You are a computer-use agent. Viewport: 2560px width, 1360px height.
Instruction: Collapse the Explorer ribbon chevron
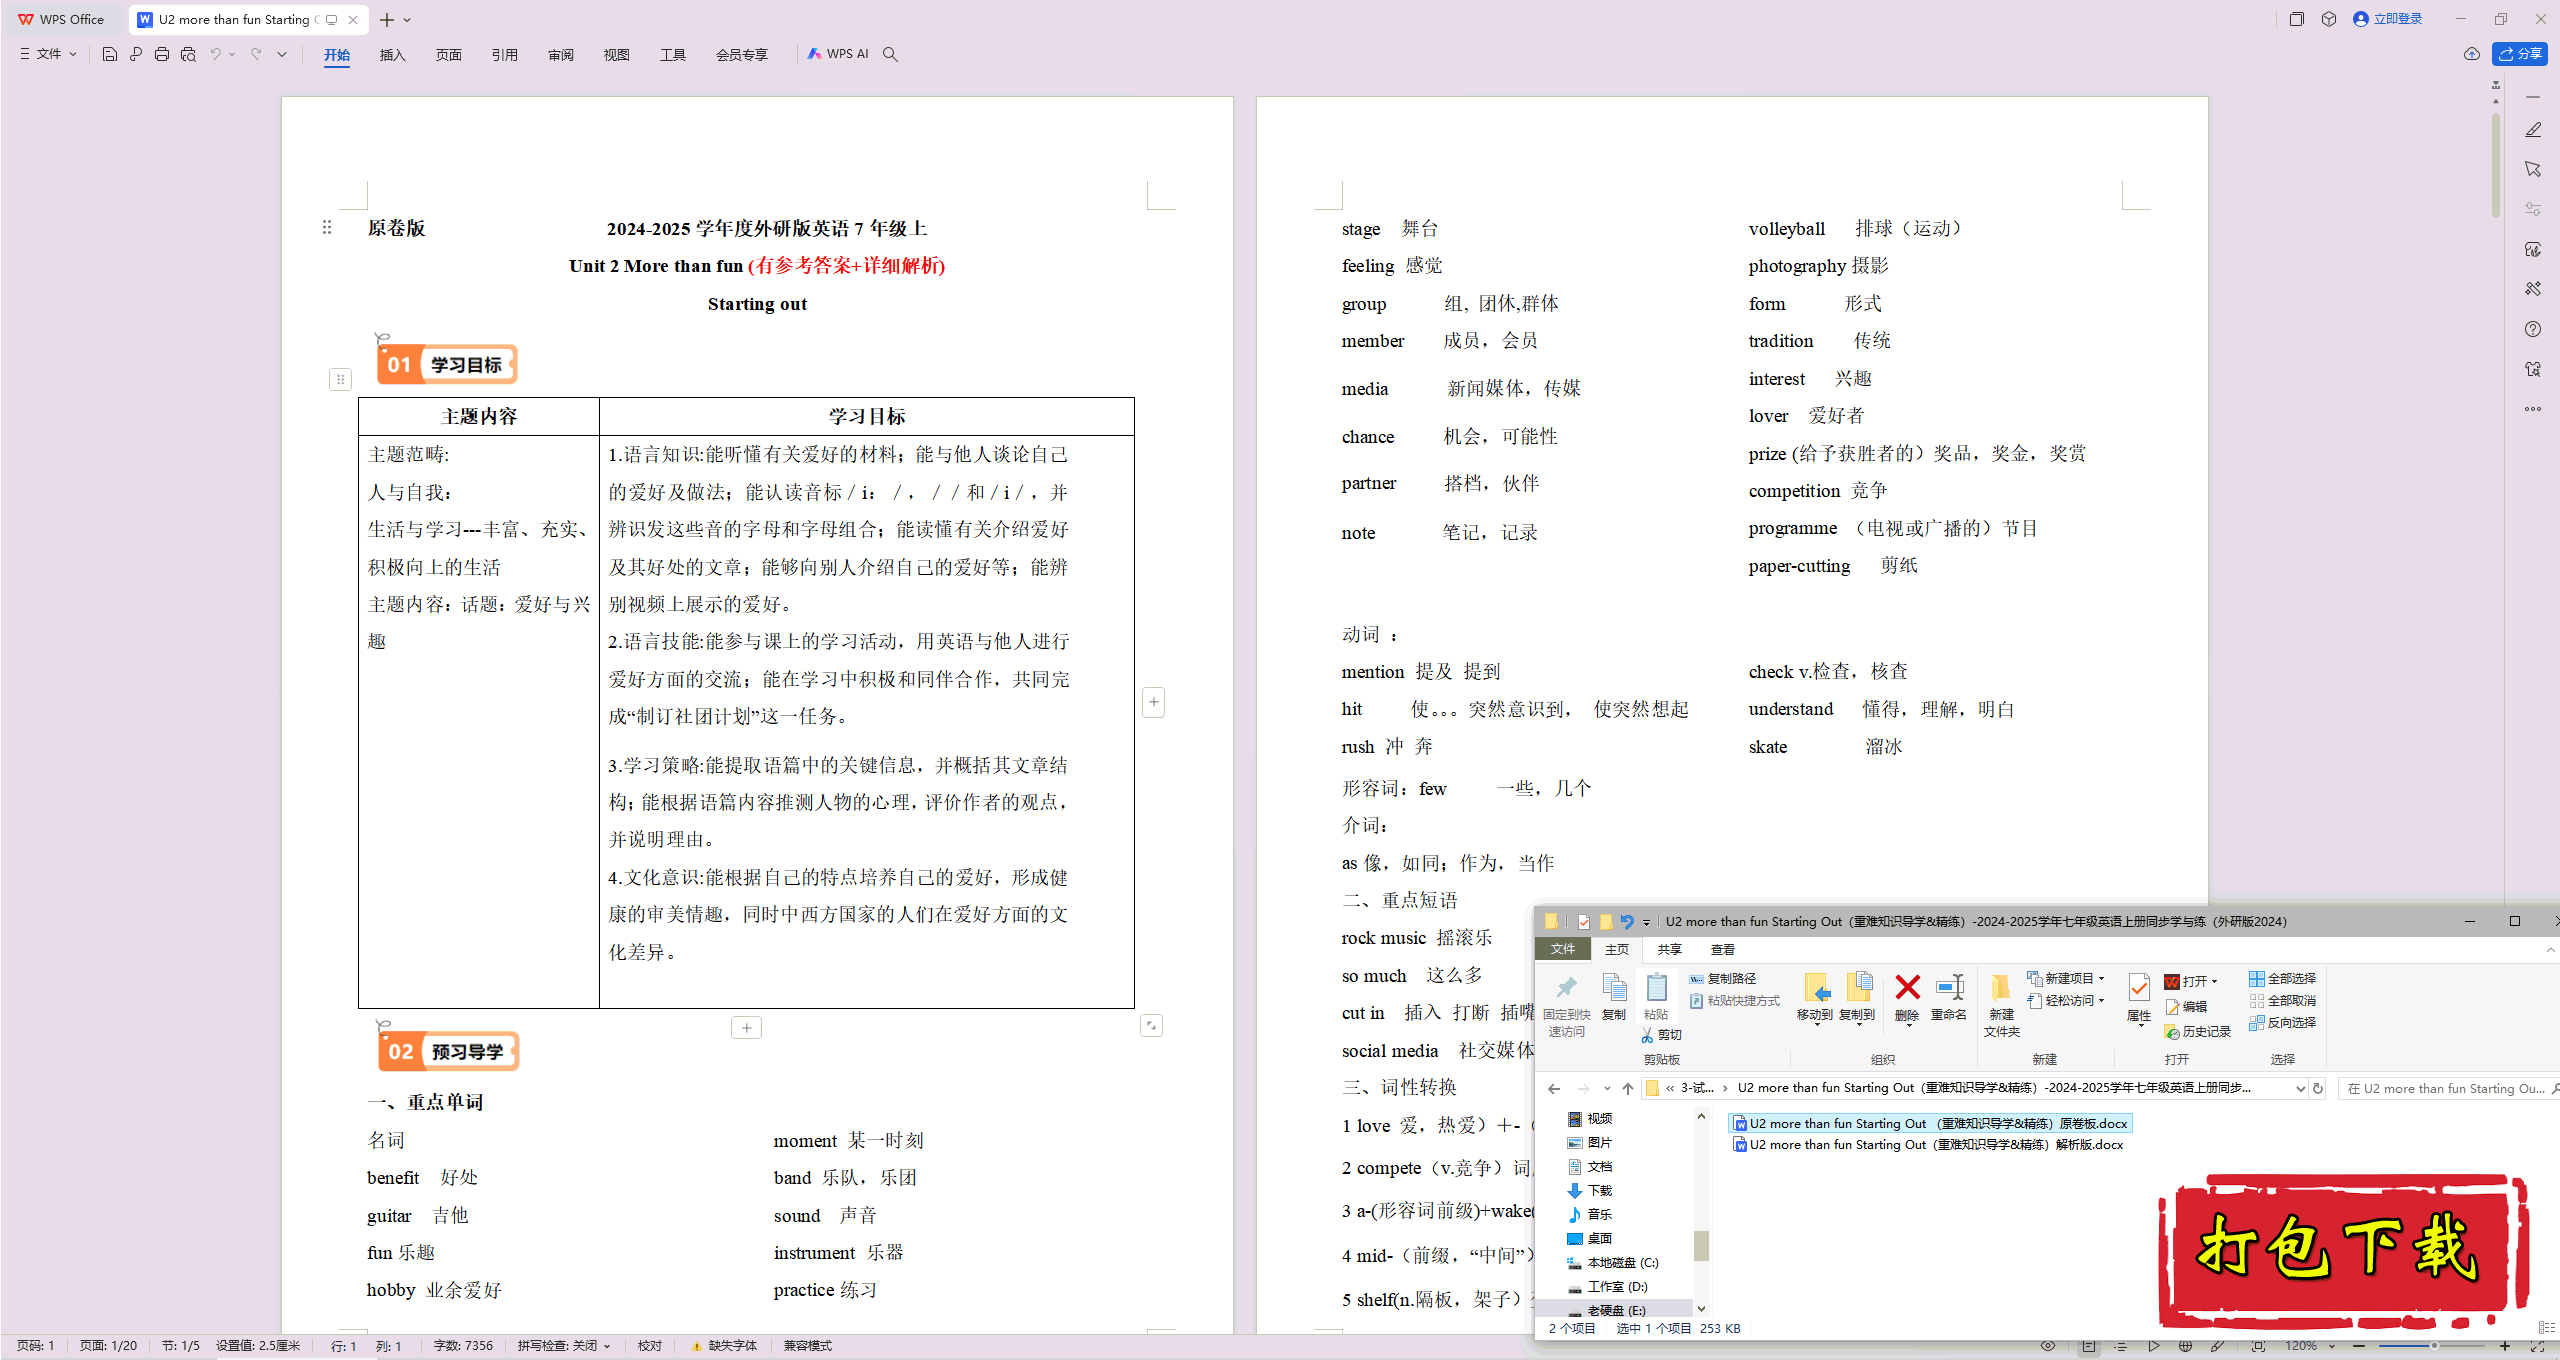pos(2550,950)
